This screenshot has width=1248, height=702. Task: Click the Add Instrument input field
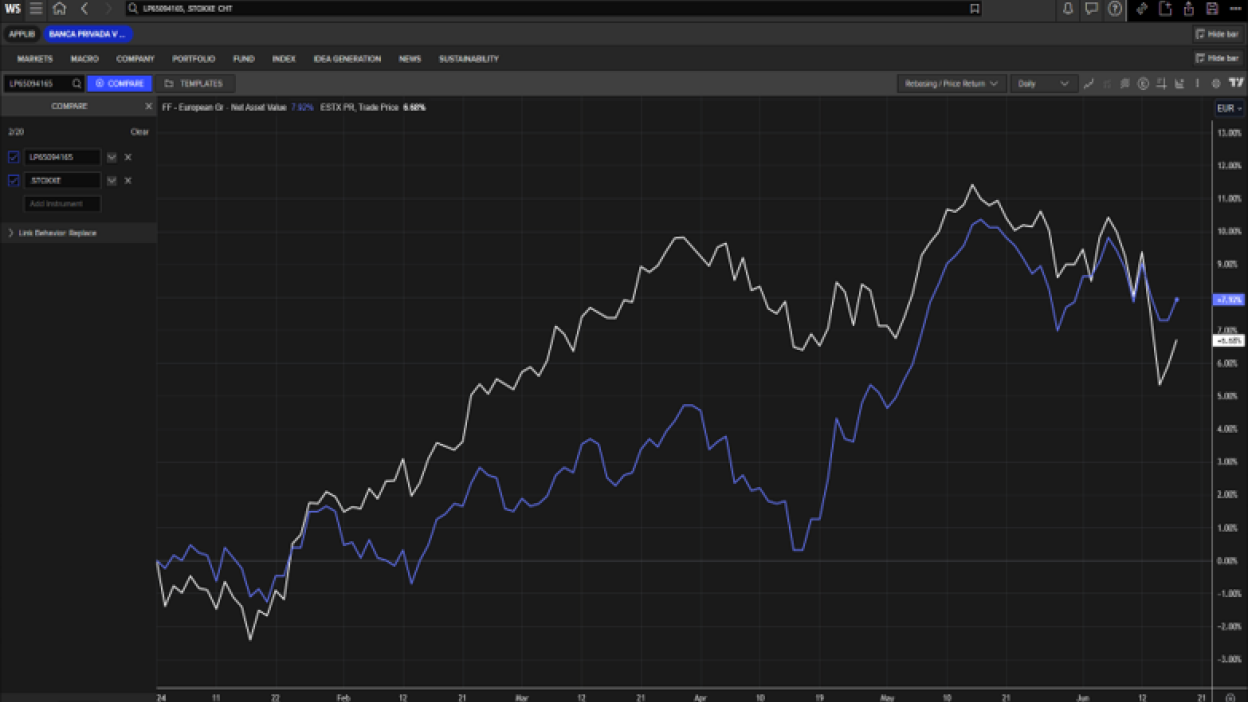coord(62,204)
